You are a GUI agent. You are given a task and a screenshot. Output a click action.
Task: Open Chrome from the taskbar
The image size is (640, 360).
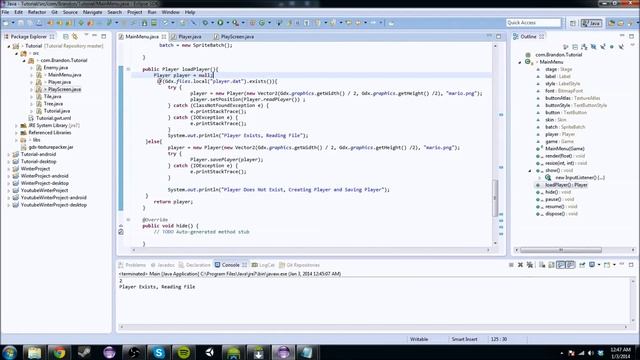(60, 352)
